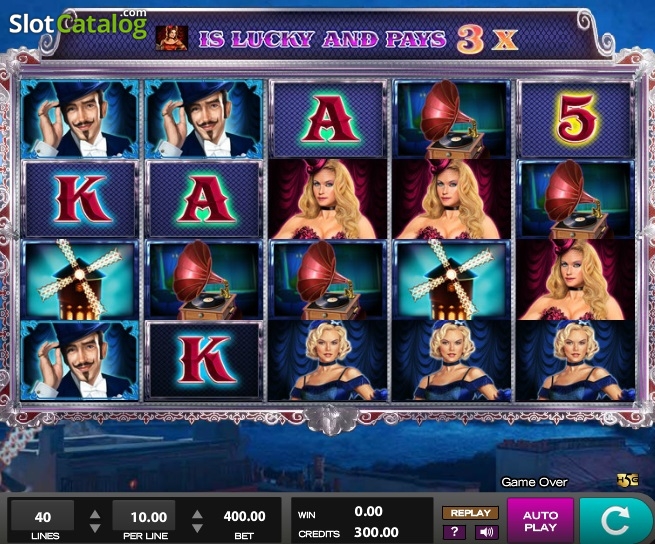Select the 40 Lines value field
655x544 pixels.
pyautogui.click(x=43, y=517)
